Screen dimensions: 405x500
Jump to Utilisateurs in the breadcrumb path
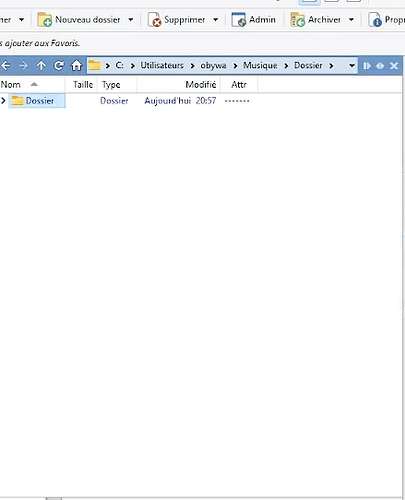coord(162,65)
